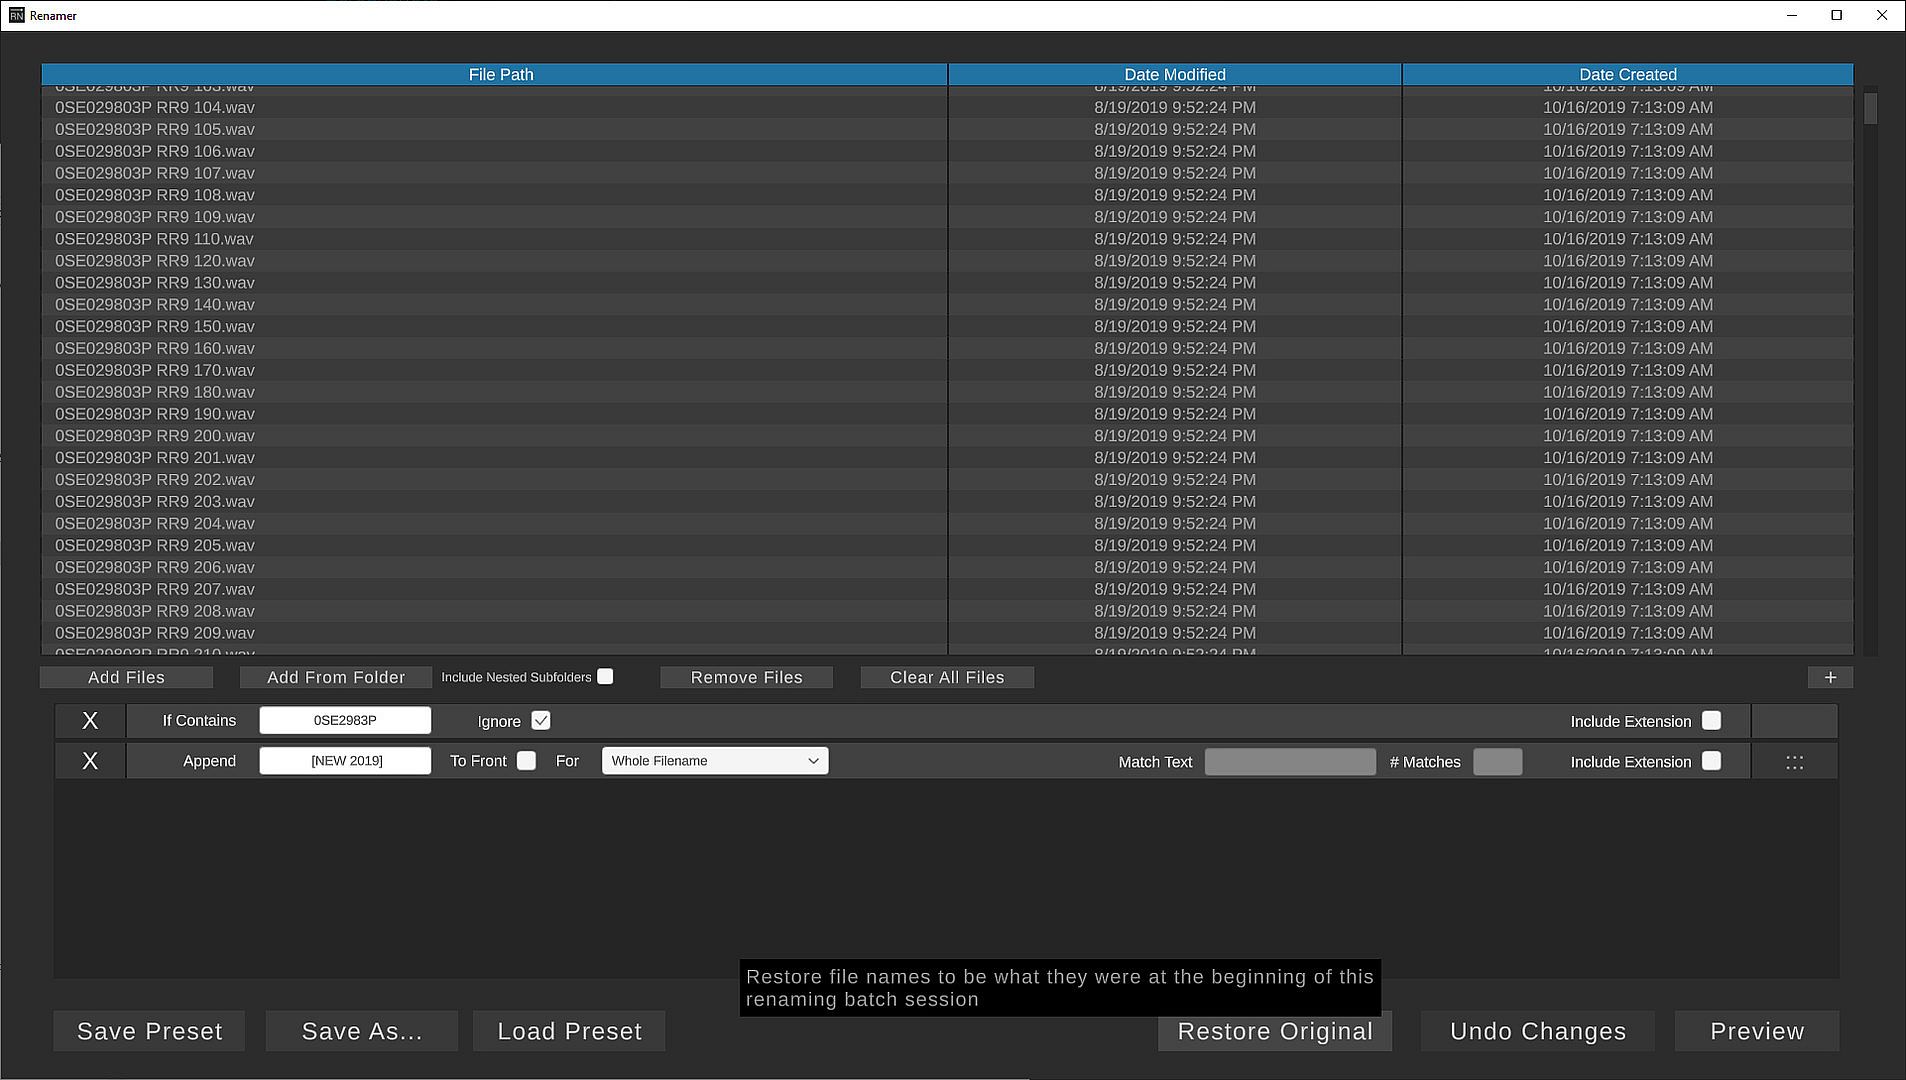The height and width of the screenshot is (1080, 1906).
Task: Toggle Include Nested Subfolders checkbox
Action: pos(605,677)
